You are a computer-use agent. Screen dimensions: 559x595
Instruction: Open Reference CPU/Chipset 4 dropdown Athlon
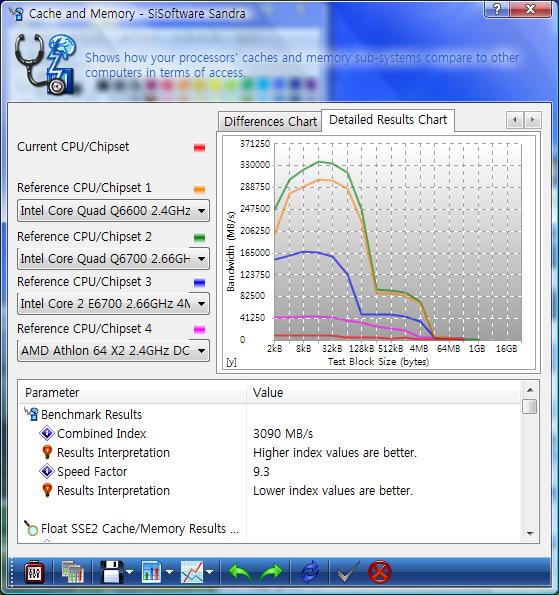(113, 350)
